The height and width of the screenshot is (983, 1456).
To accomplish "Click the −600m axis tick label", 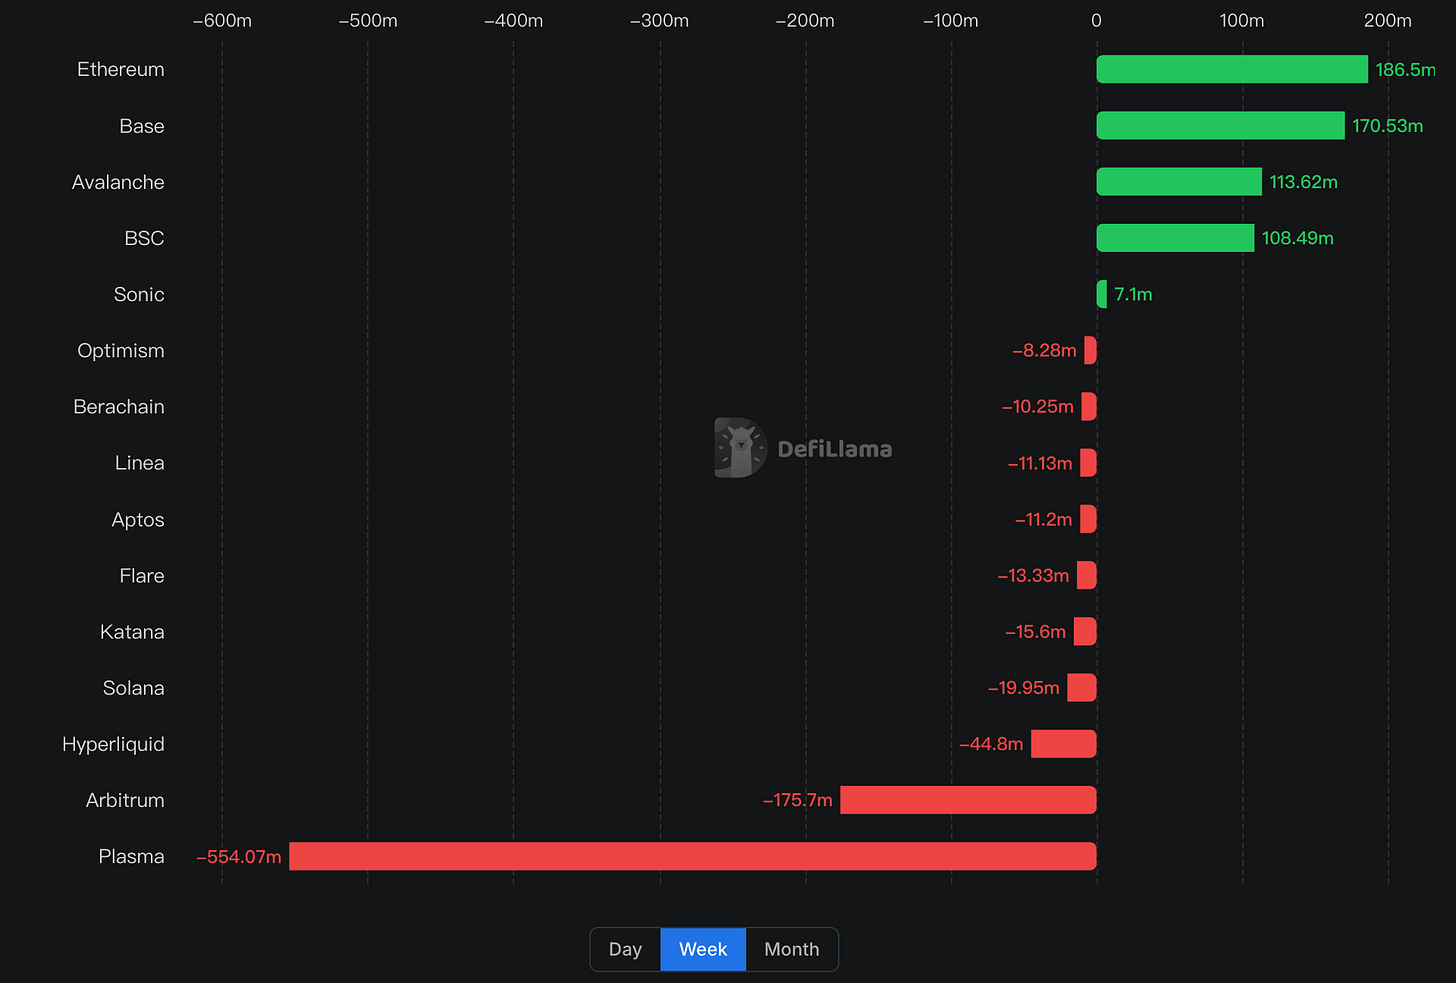I will [222, 20].
